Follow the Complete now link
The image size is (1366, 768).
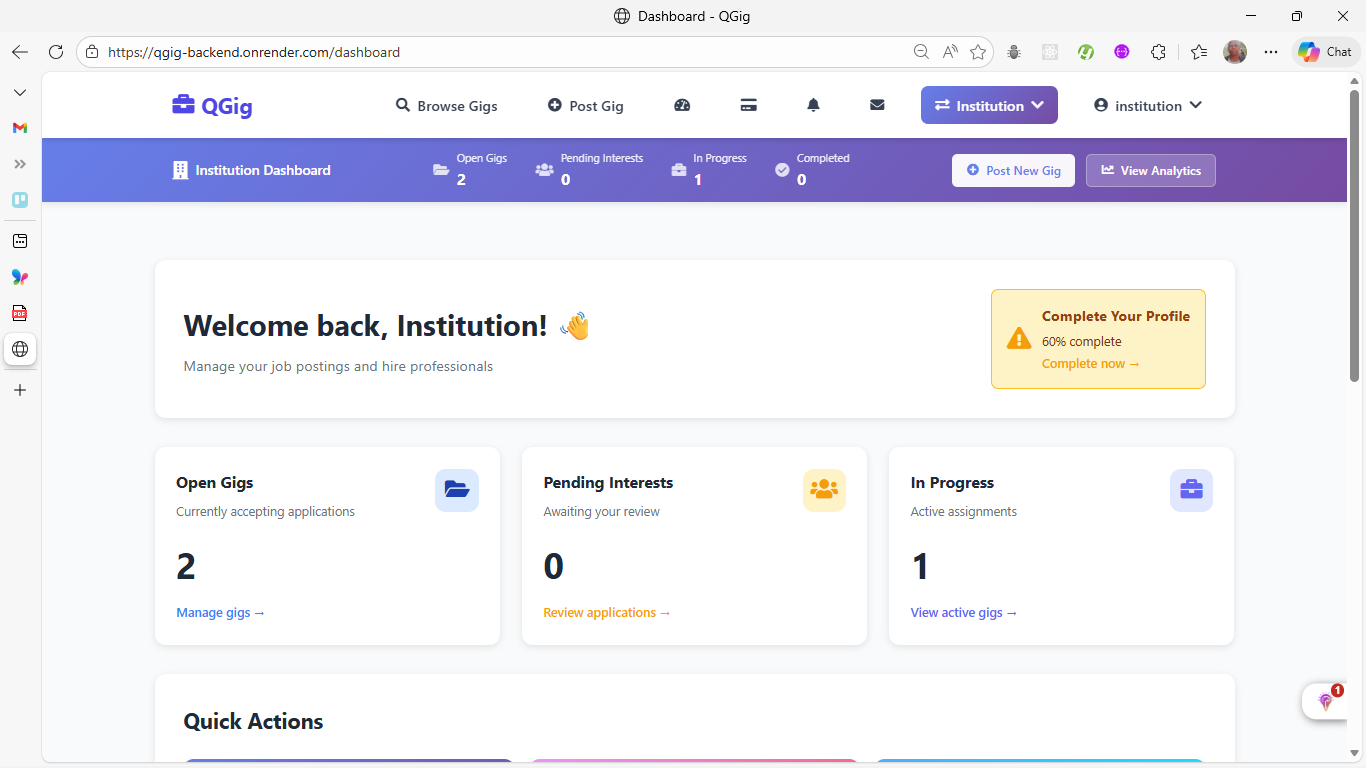[1090, 364]
